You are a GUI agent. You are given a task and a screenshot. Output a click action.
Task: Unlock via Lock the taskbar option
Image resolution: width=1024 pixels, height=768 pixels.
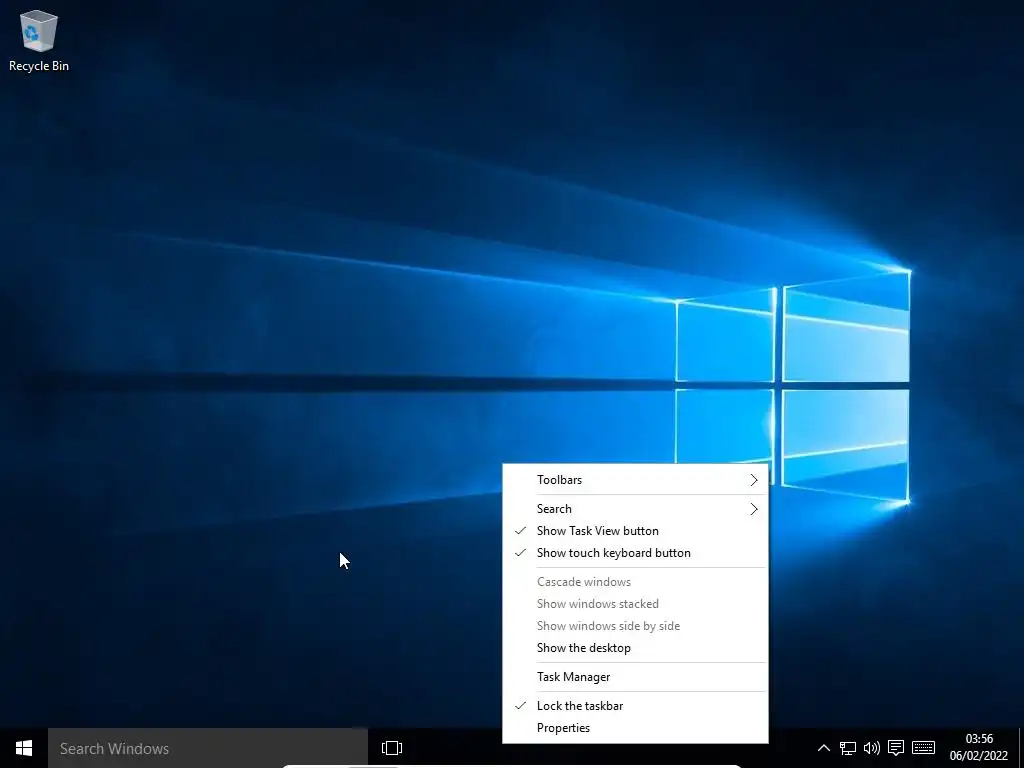coord(635,706)
